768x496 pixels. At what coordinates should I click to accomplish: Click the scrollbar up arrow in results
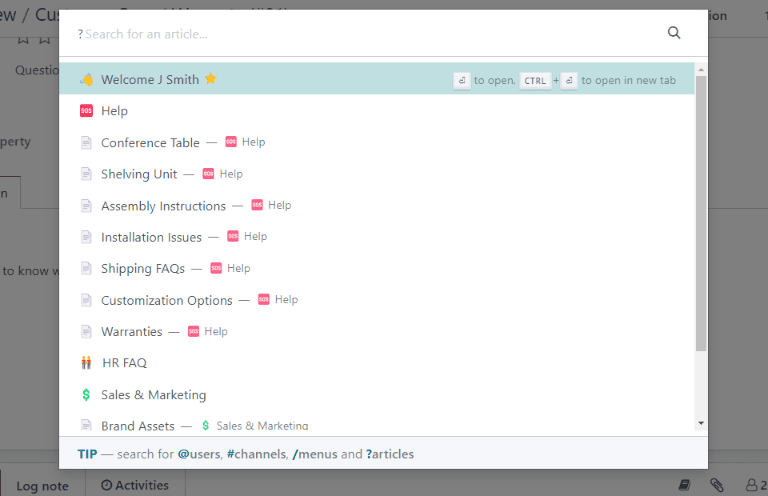coord(700,69)
